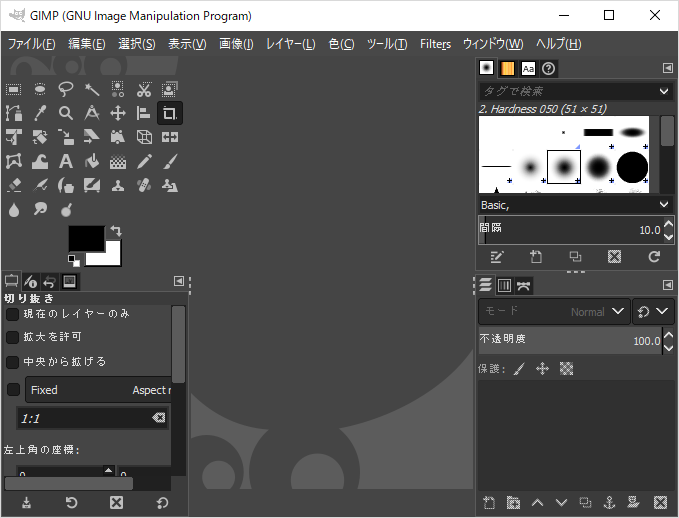Open layers dock configuration menu arrow
The height and width of the screenshot is (518, 679).
coord(668,285)
